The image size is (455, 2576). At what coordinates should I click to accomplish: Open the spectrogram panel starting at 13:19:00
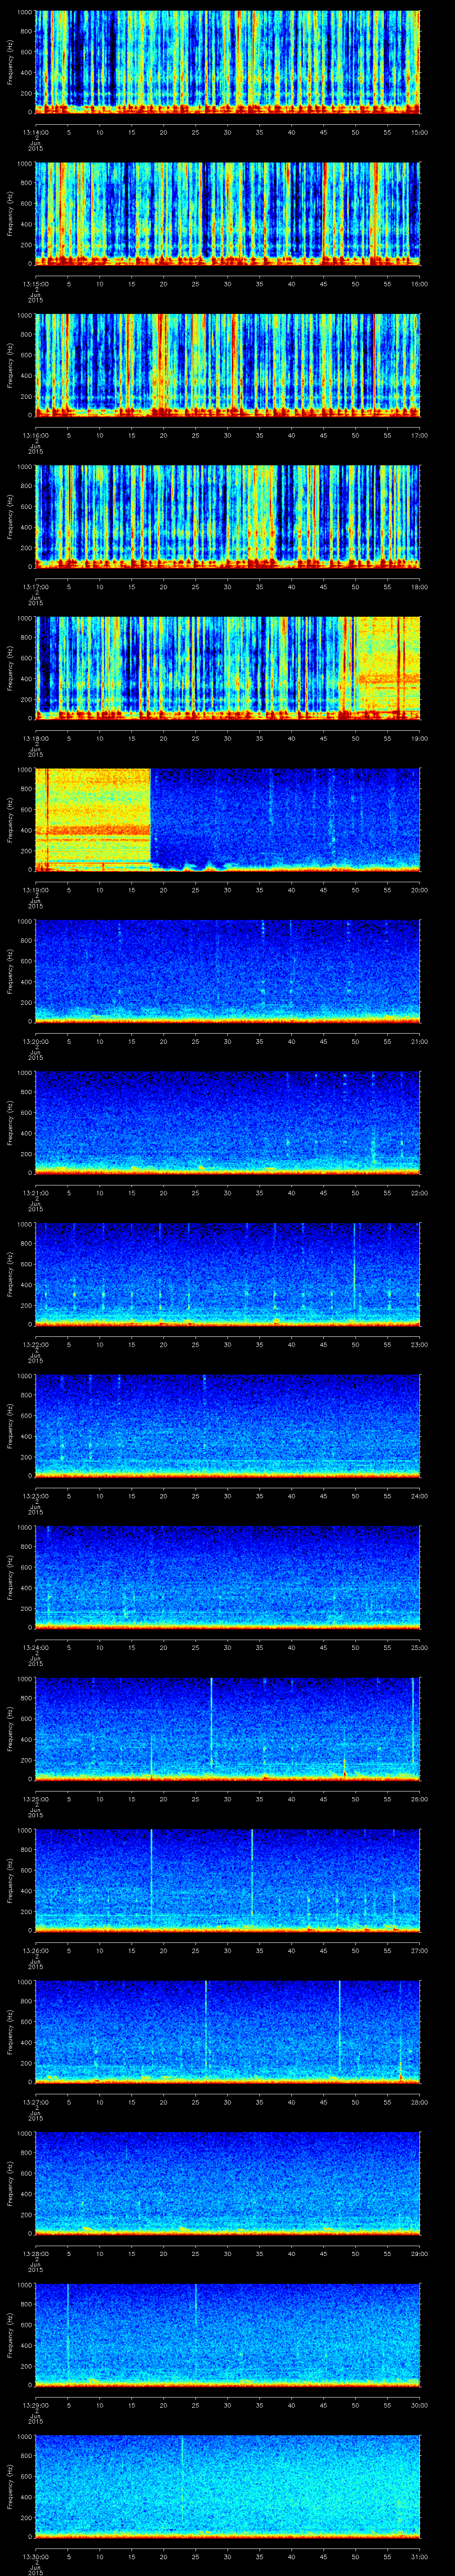point(227,819)
